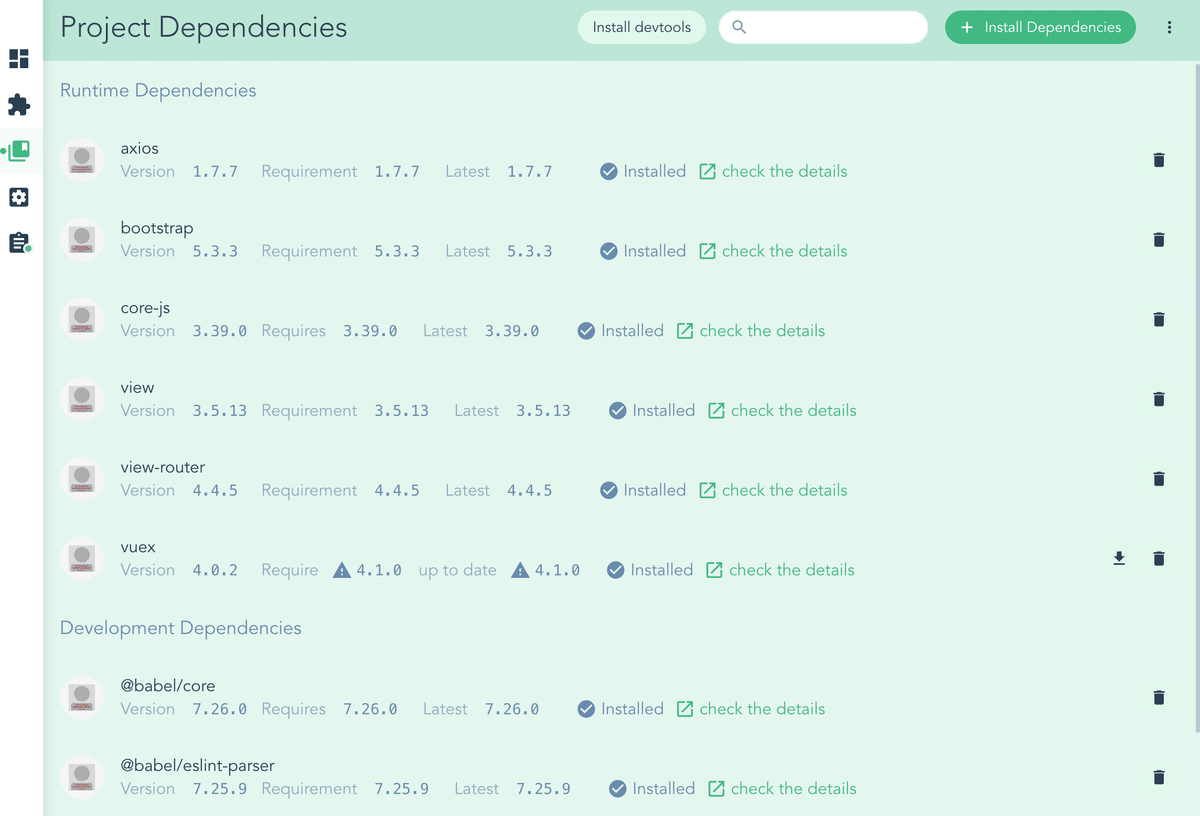Click the bootstrap package logo

click(x=82, y=240)
